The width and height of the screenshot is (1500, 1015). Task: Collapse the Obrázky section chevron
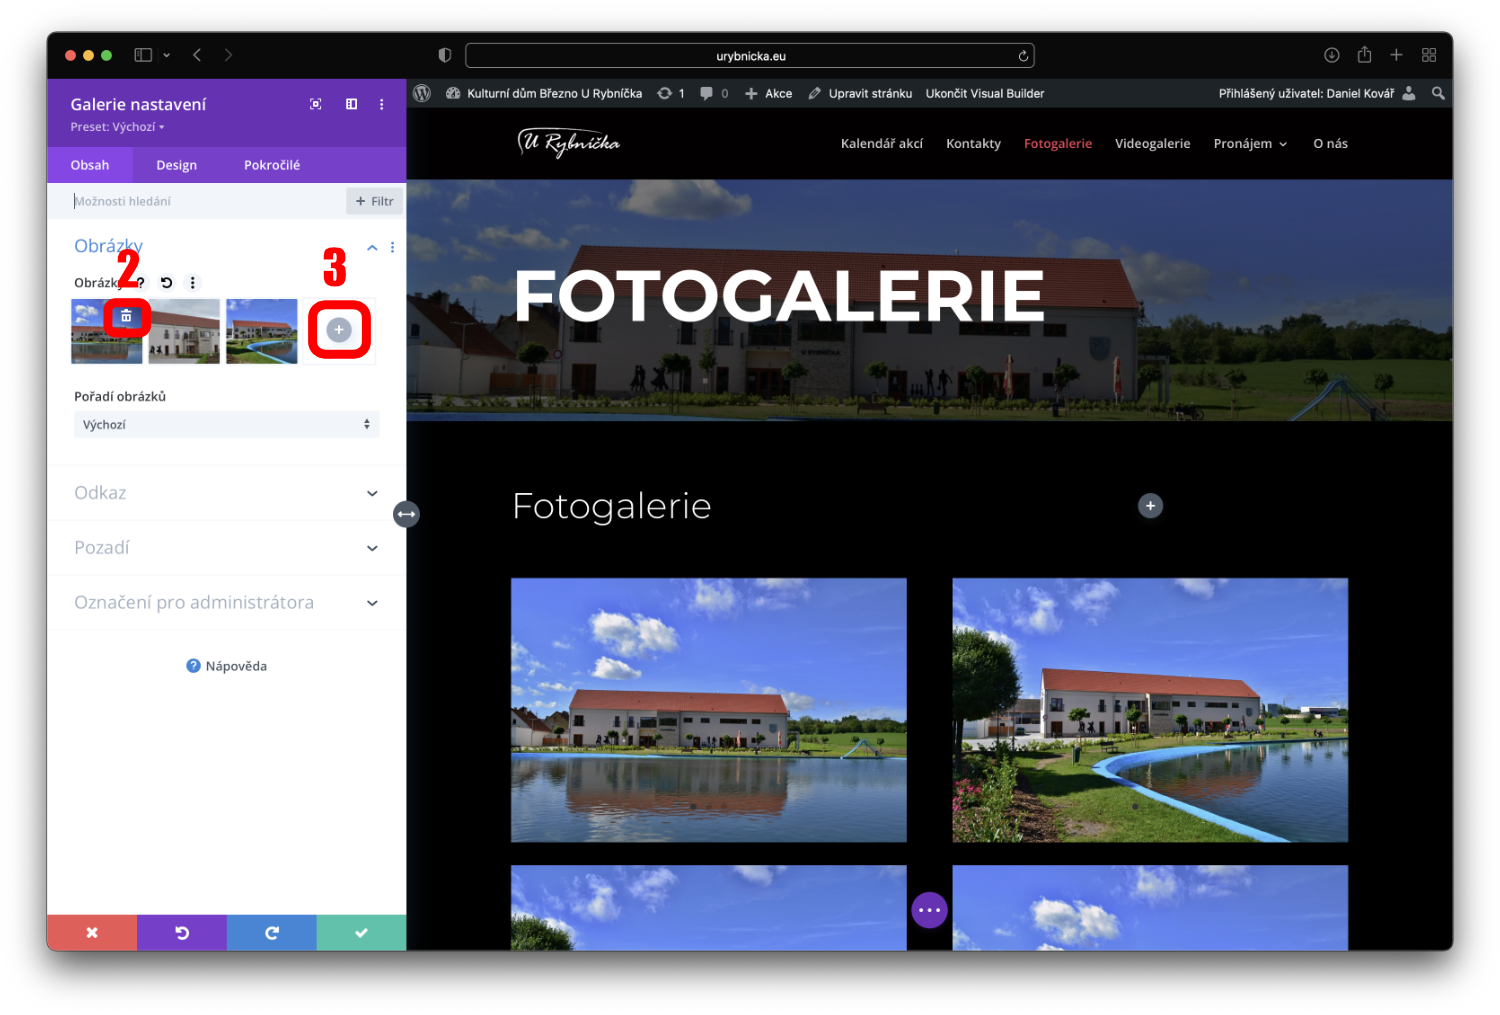click(372, 247)
